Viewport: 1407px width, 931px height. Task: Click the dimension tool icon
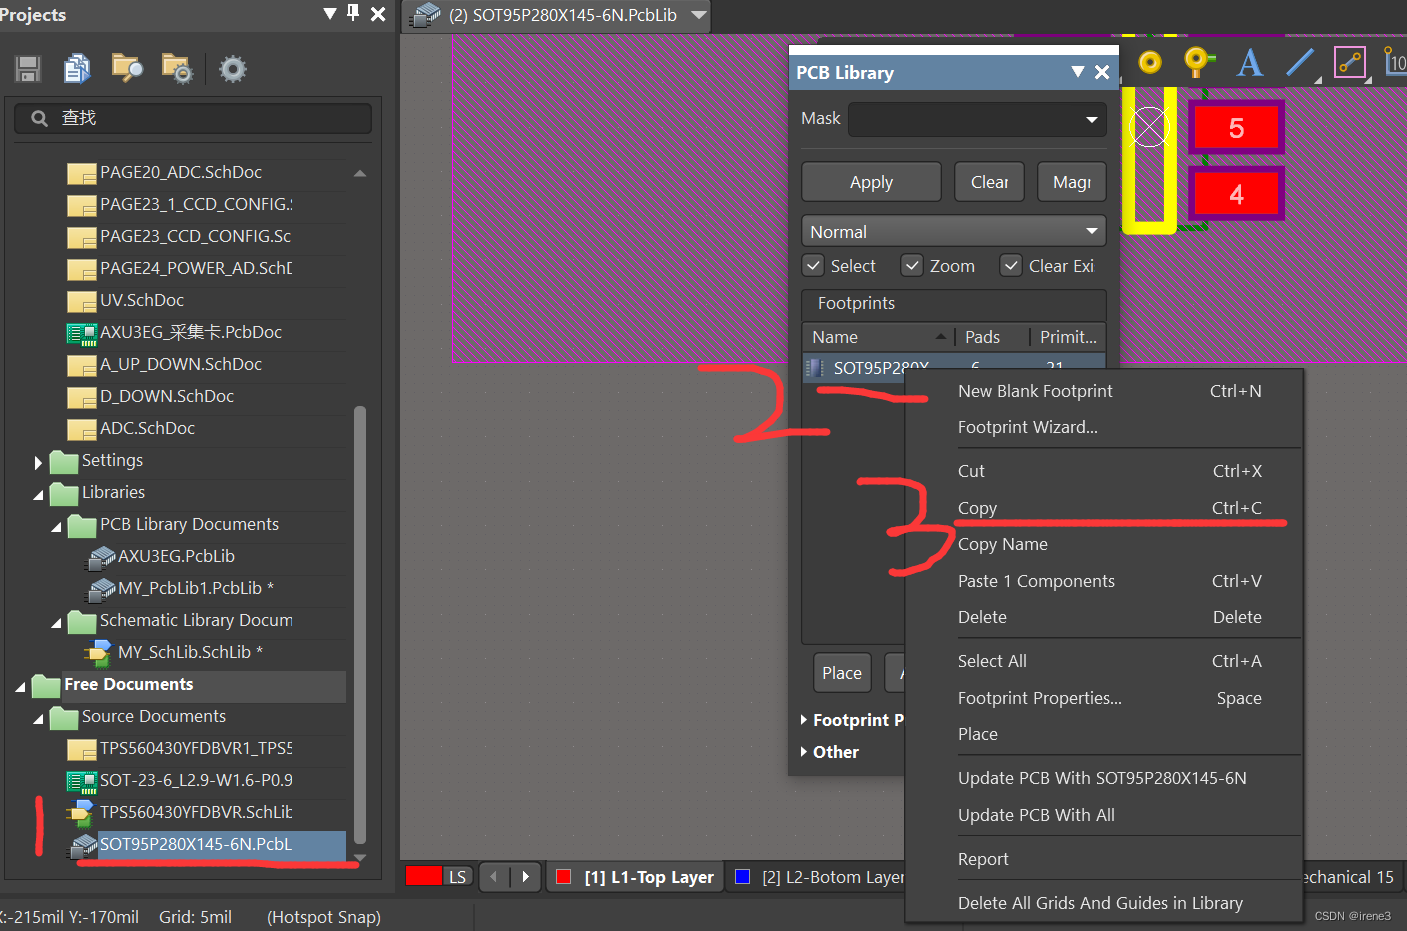coord(1395,62)
